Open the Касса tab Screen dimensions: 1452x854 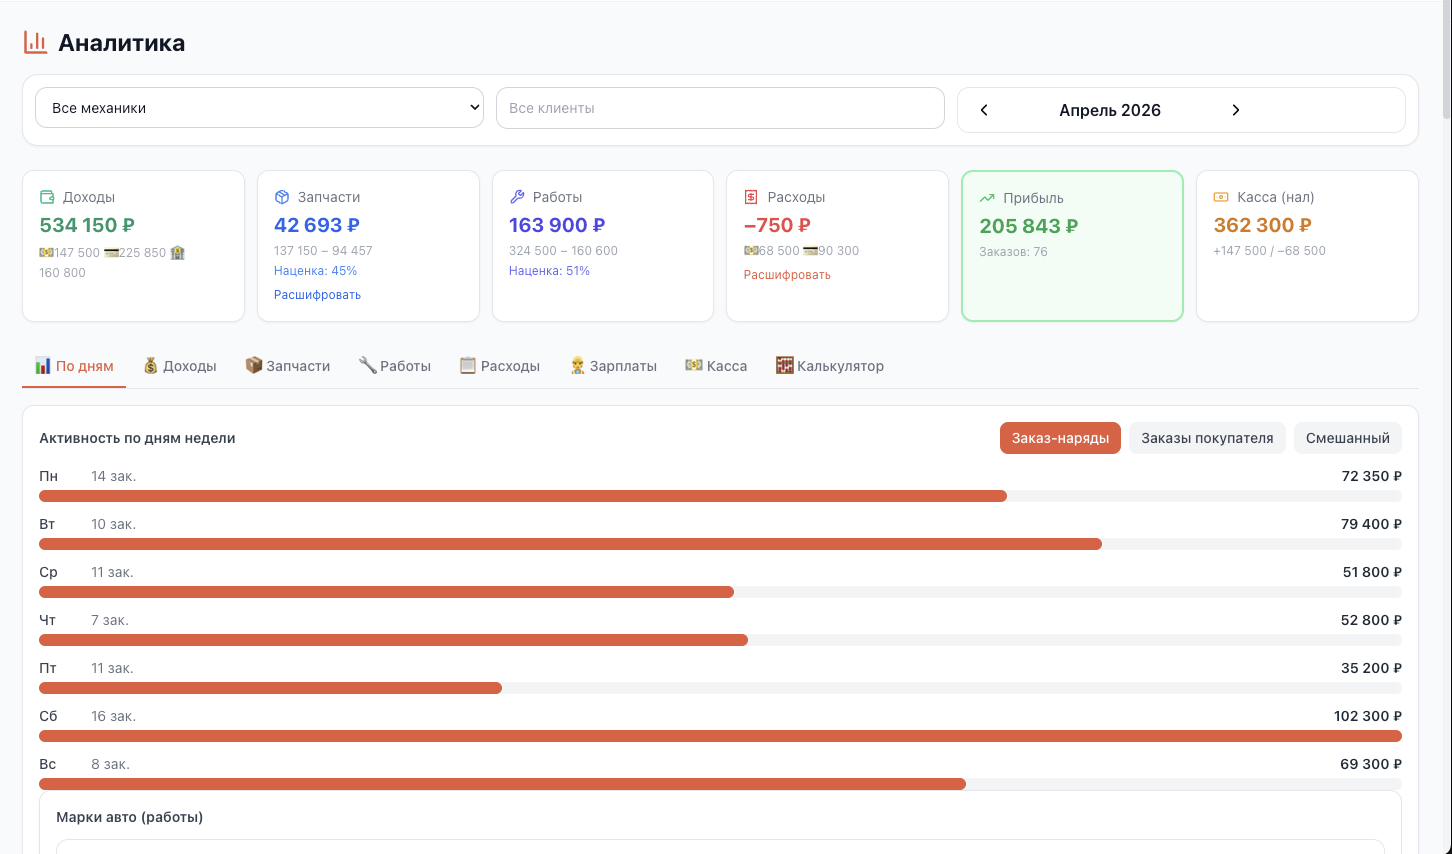point(716,366)
